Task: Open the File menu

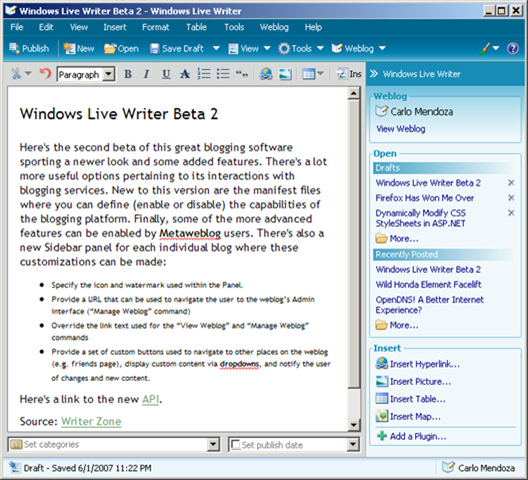Action: (17, 27)
